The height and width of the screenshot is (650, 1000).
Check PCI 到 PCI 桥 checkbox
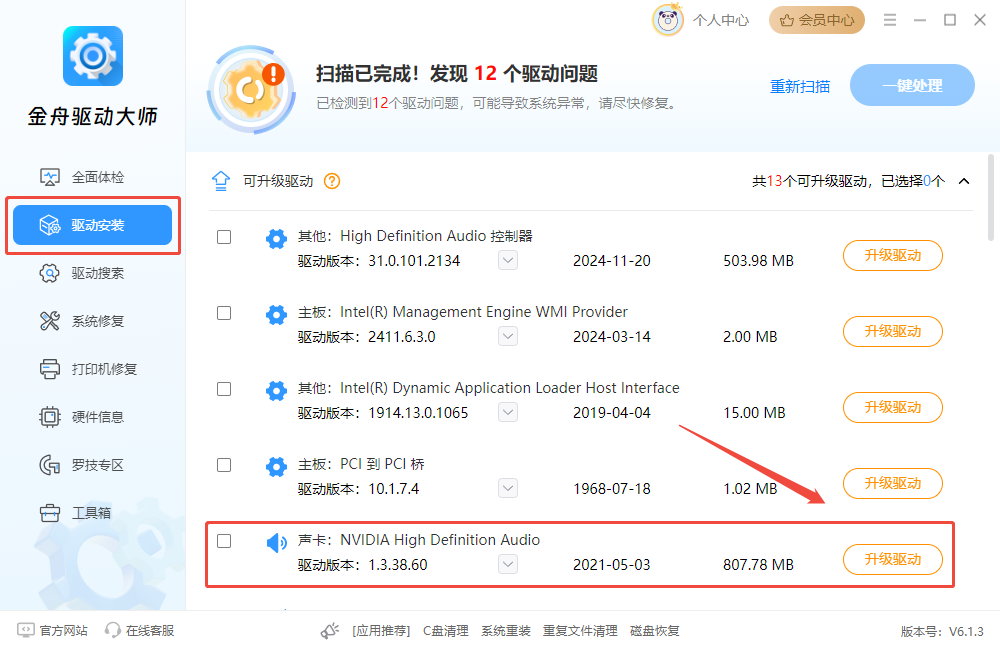[x=224, y=465]
